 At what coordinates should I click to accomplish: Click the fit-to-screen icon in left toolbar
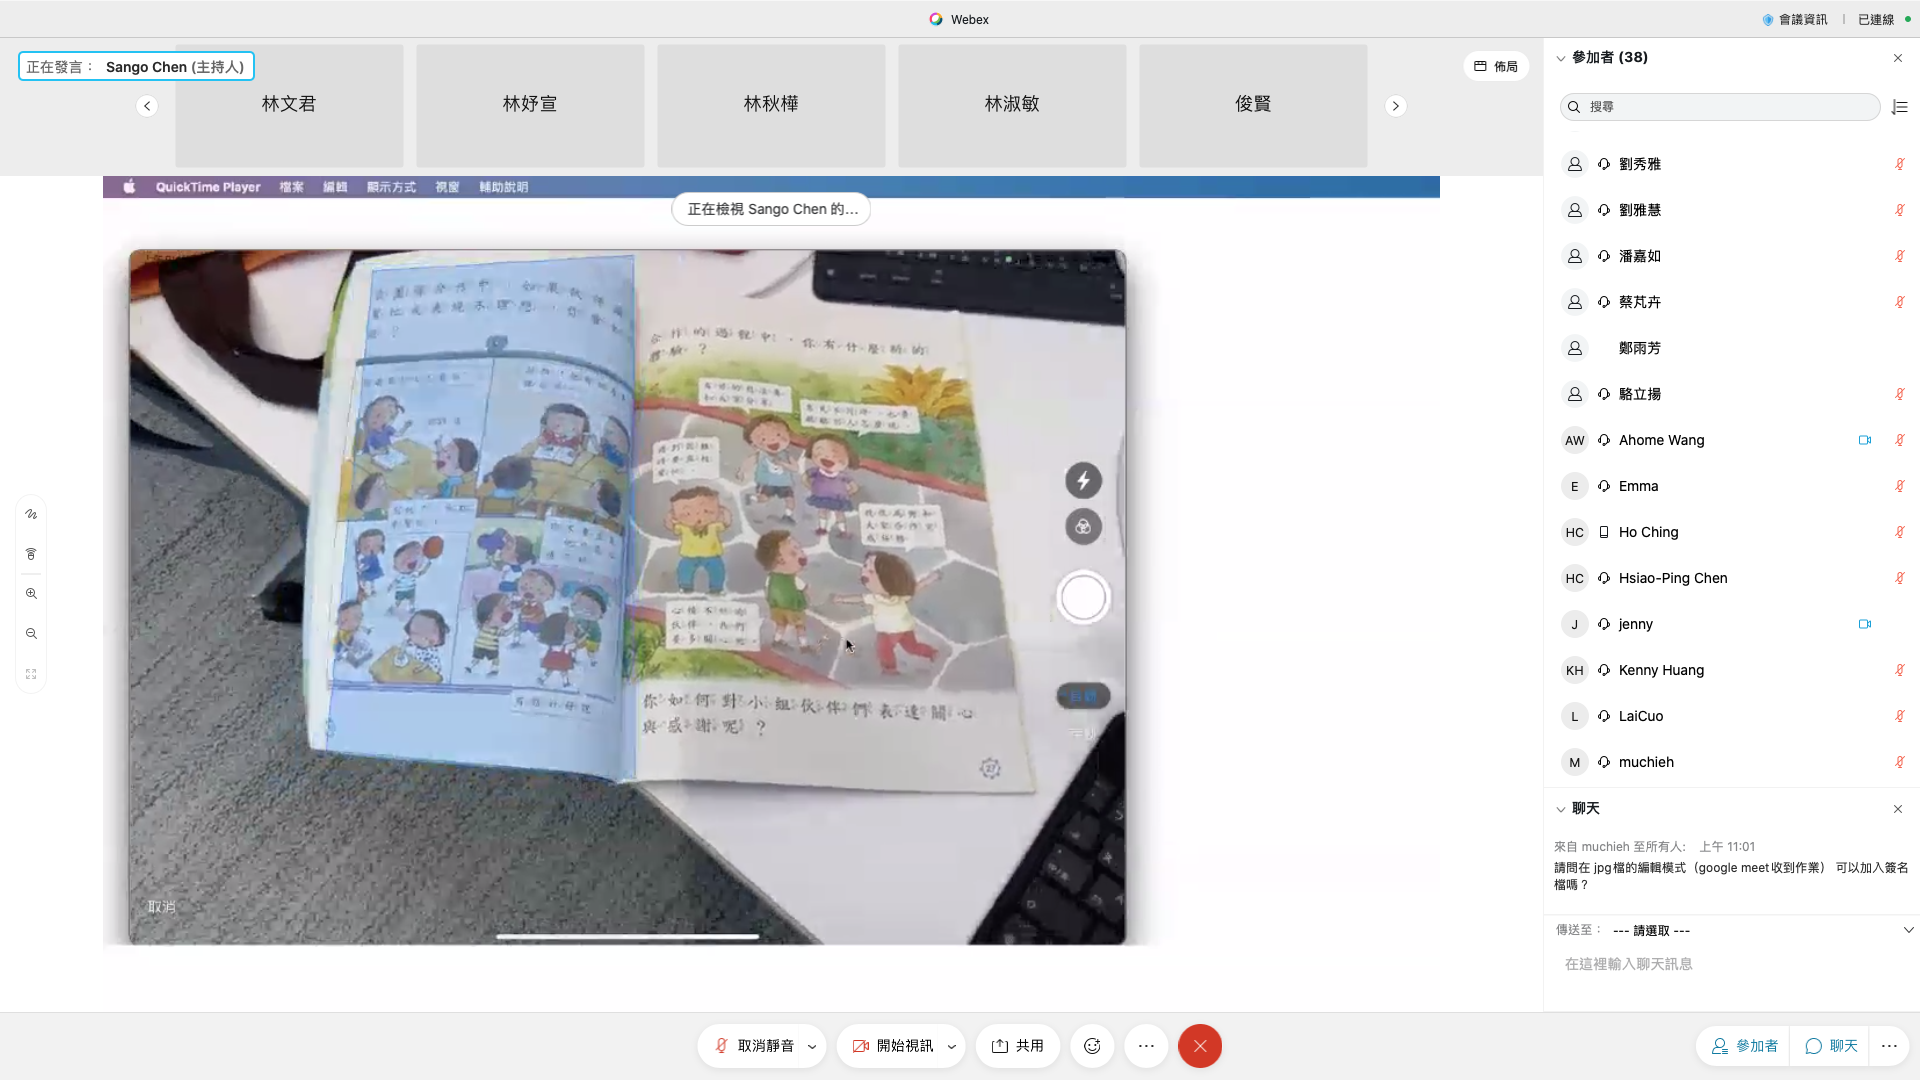[31, 674]
